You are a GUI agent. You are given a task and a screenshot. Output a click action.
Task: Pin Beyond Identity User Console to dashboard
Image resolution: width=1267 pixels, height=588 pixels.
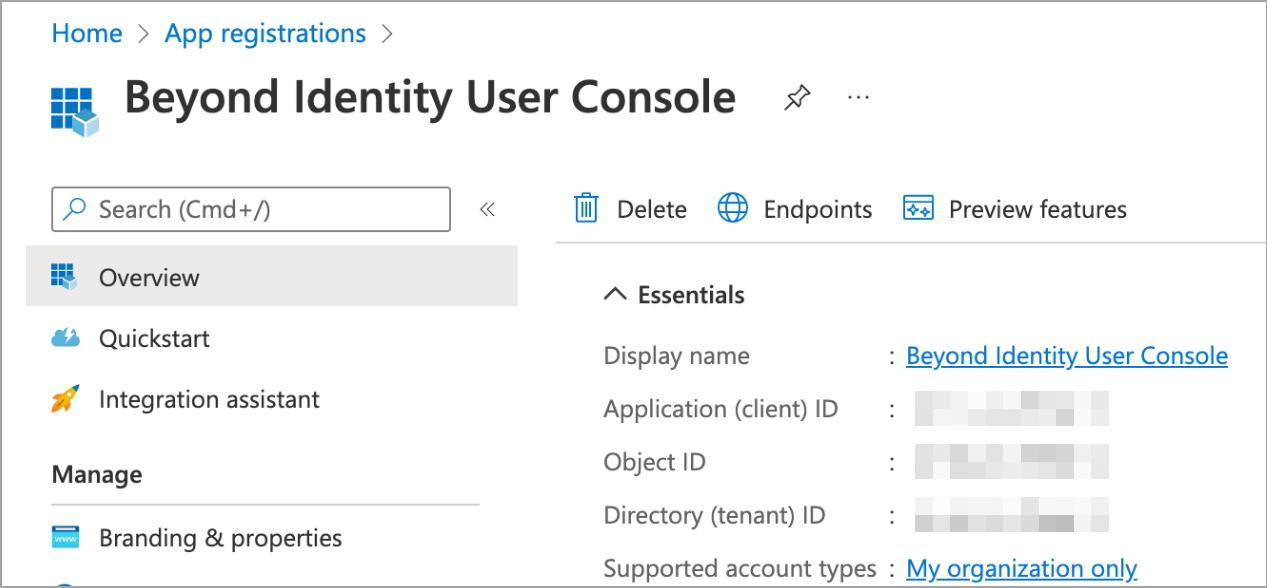(797, 96)
